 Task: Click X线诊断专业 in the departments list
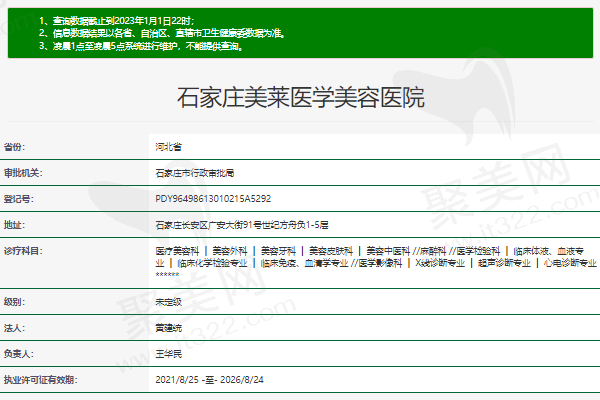[440, 263]
